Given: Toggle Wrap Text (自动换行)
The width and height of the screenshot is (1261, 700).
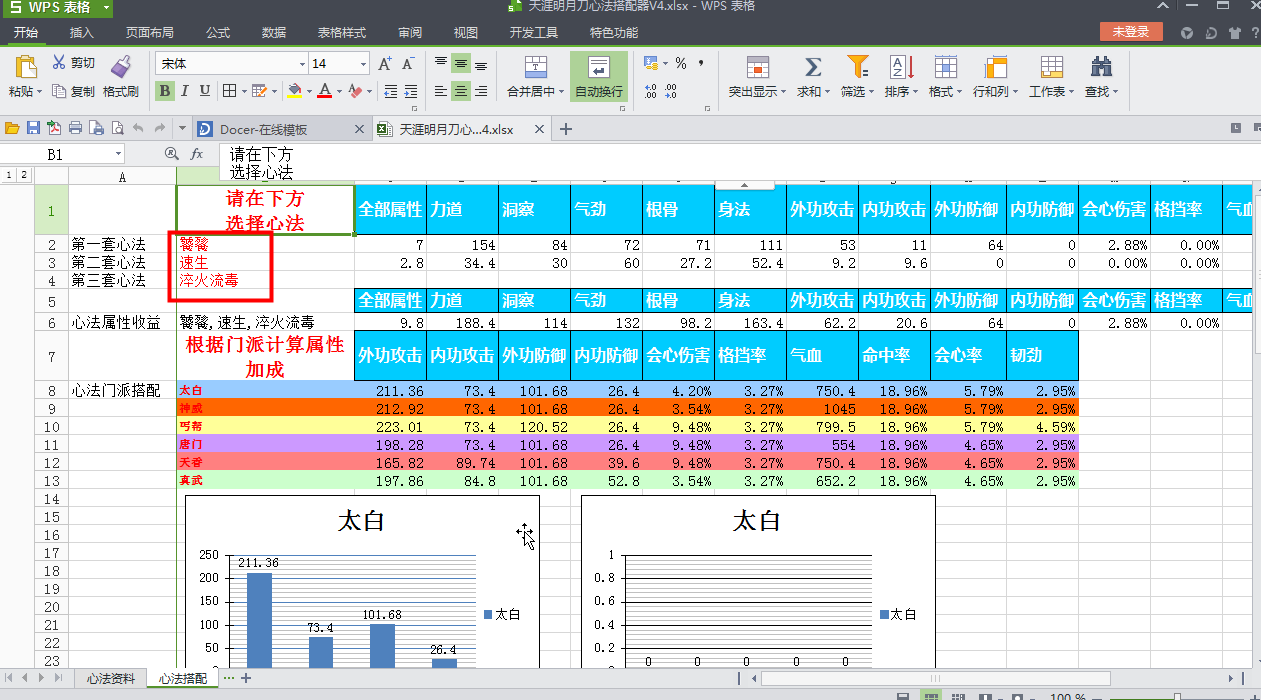Looking at the screenshot, I should point(598,76).
